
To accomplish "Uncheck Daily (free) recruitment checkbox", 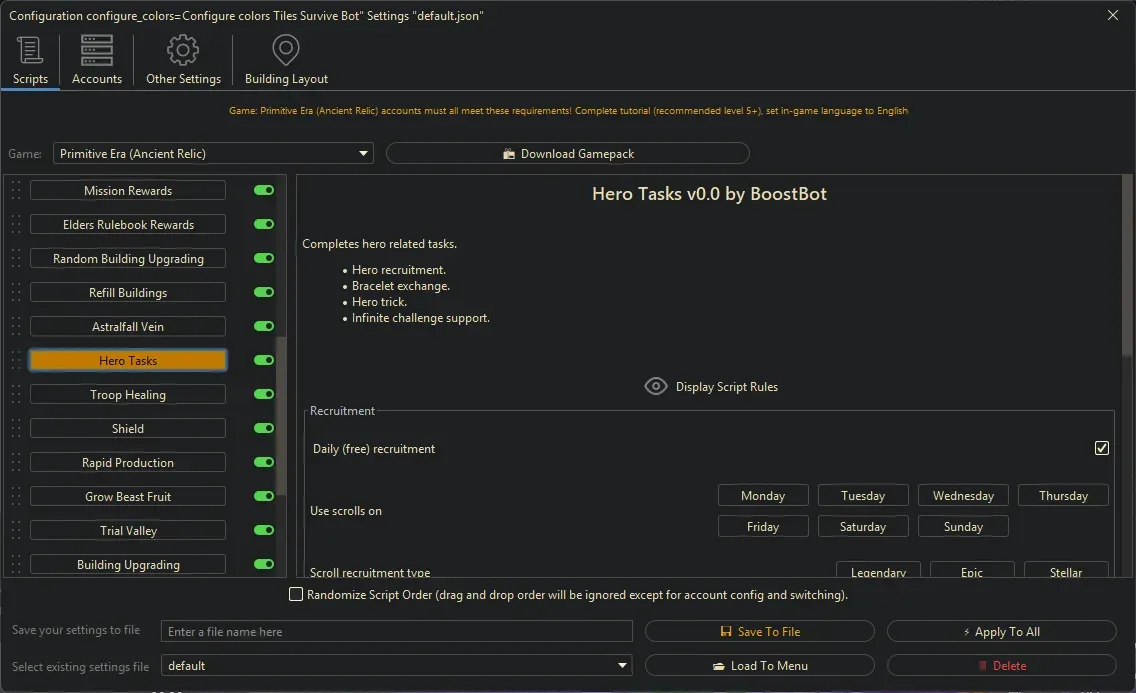I will pos(1102,449).
